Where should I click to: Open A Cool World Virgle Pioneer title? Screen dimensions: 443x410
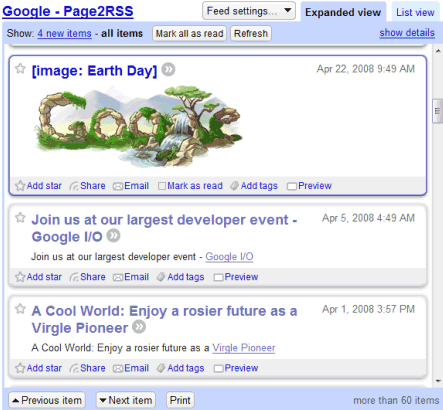pos(164,319)
